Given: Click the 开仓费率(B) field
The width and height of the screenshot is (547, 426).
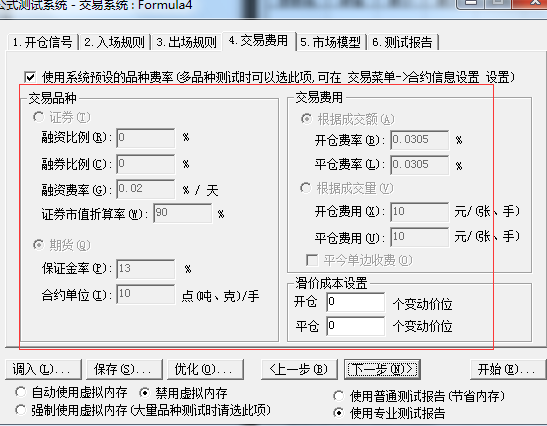Looking at the screenshot, I should pyautogui.click(x=420, y=140).
